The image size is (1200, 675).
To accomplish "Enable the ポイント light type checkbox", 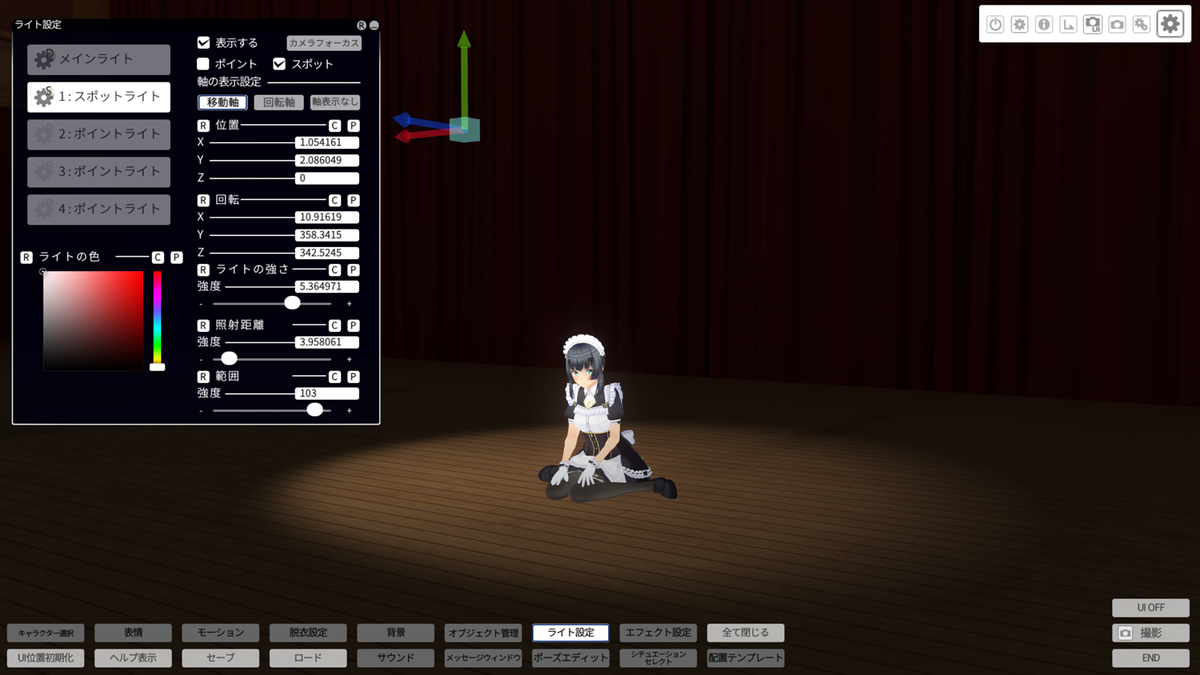I will [204, 64].
